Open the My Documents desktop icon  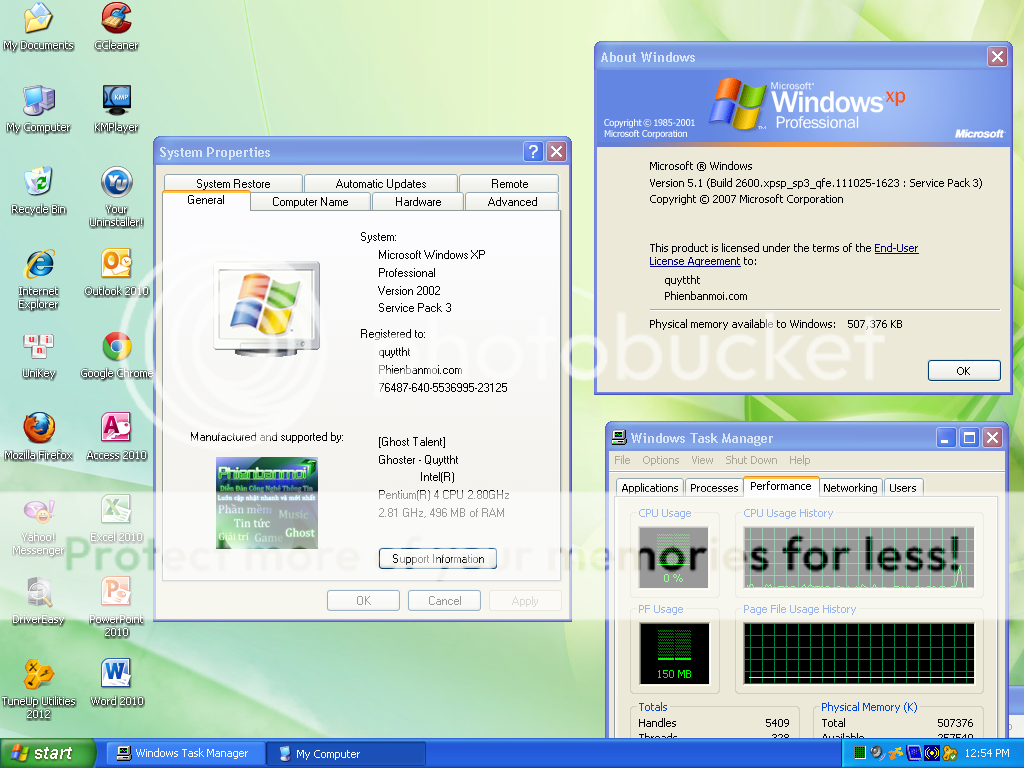[38, 27]
